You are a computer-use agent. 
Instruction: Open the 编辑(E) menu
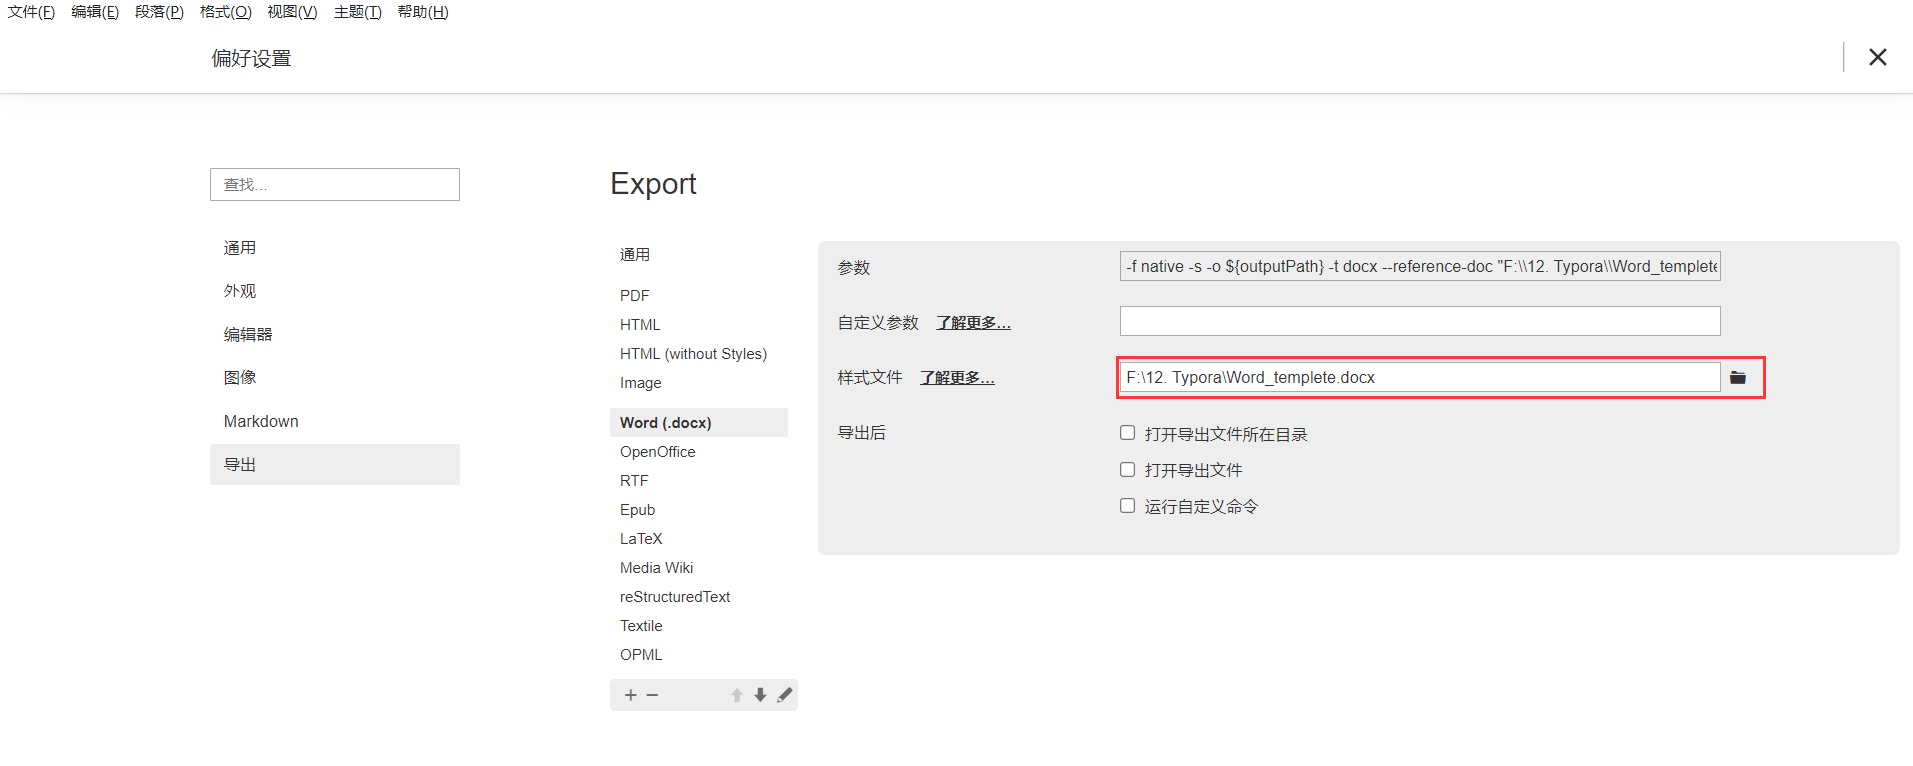coord(95,12)
